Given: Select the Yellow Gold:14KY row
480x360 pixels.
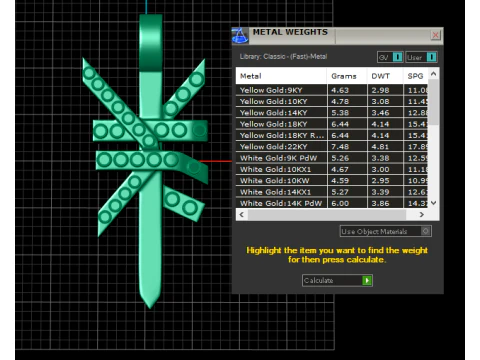Looking at the screenshot, I should coord(332,113).
